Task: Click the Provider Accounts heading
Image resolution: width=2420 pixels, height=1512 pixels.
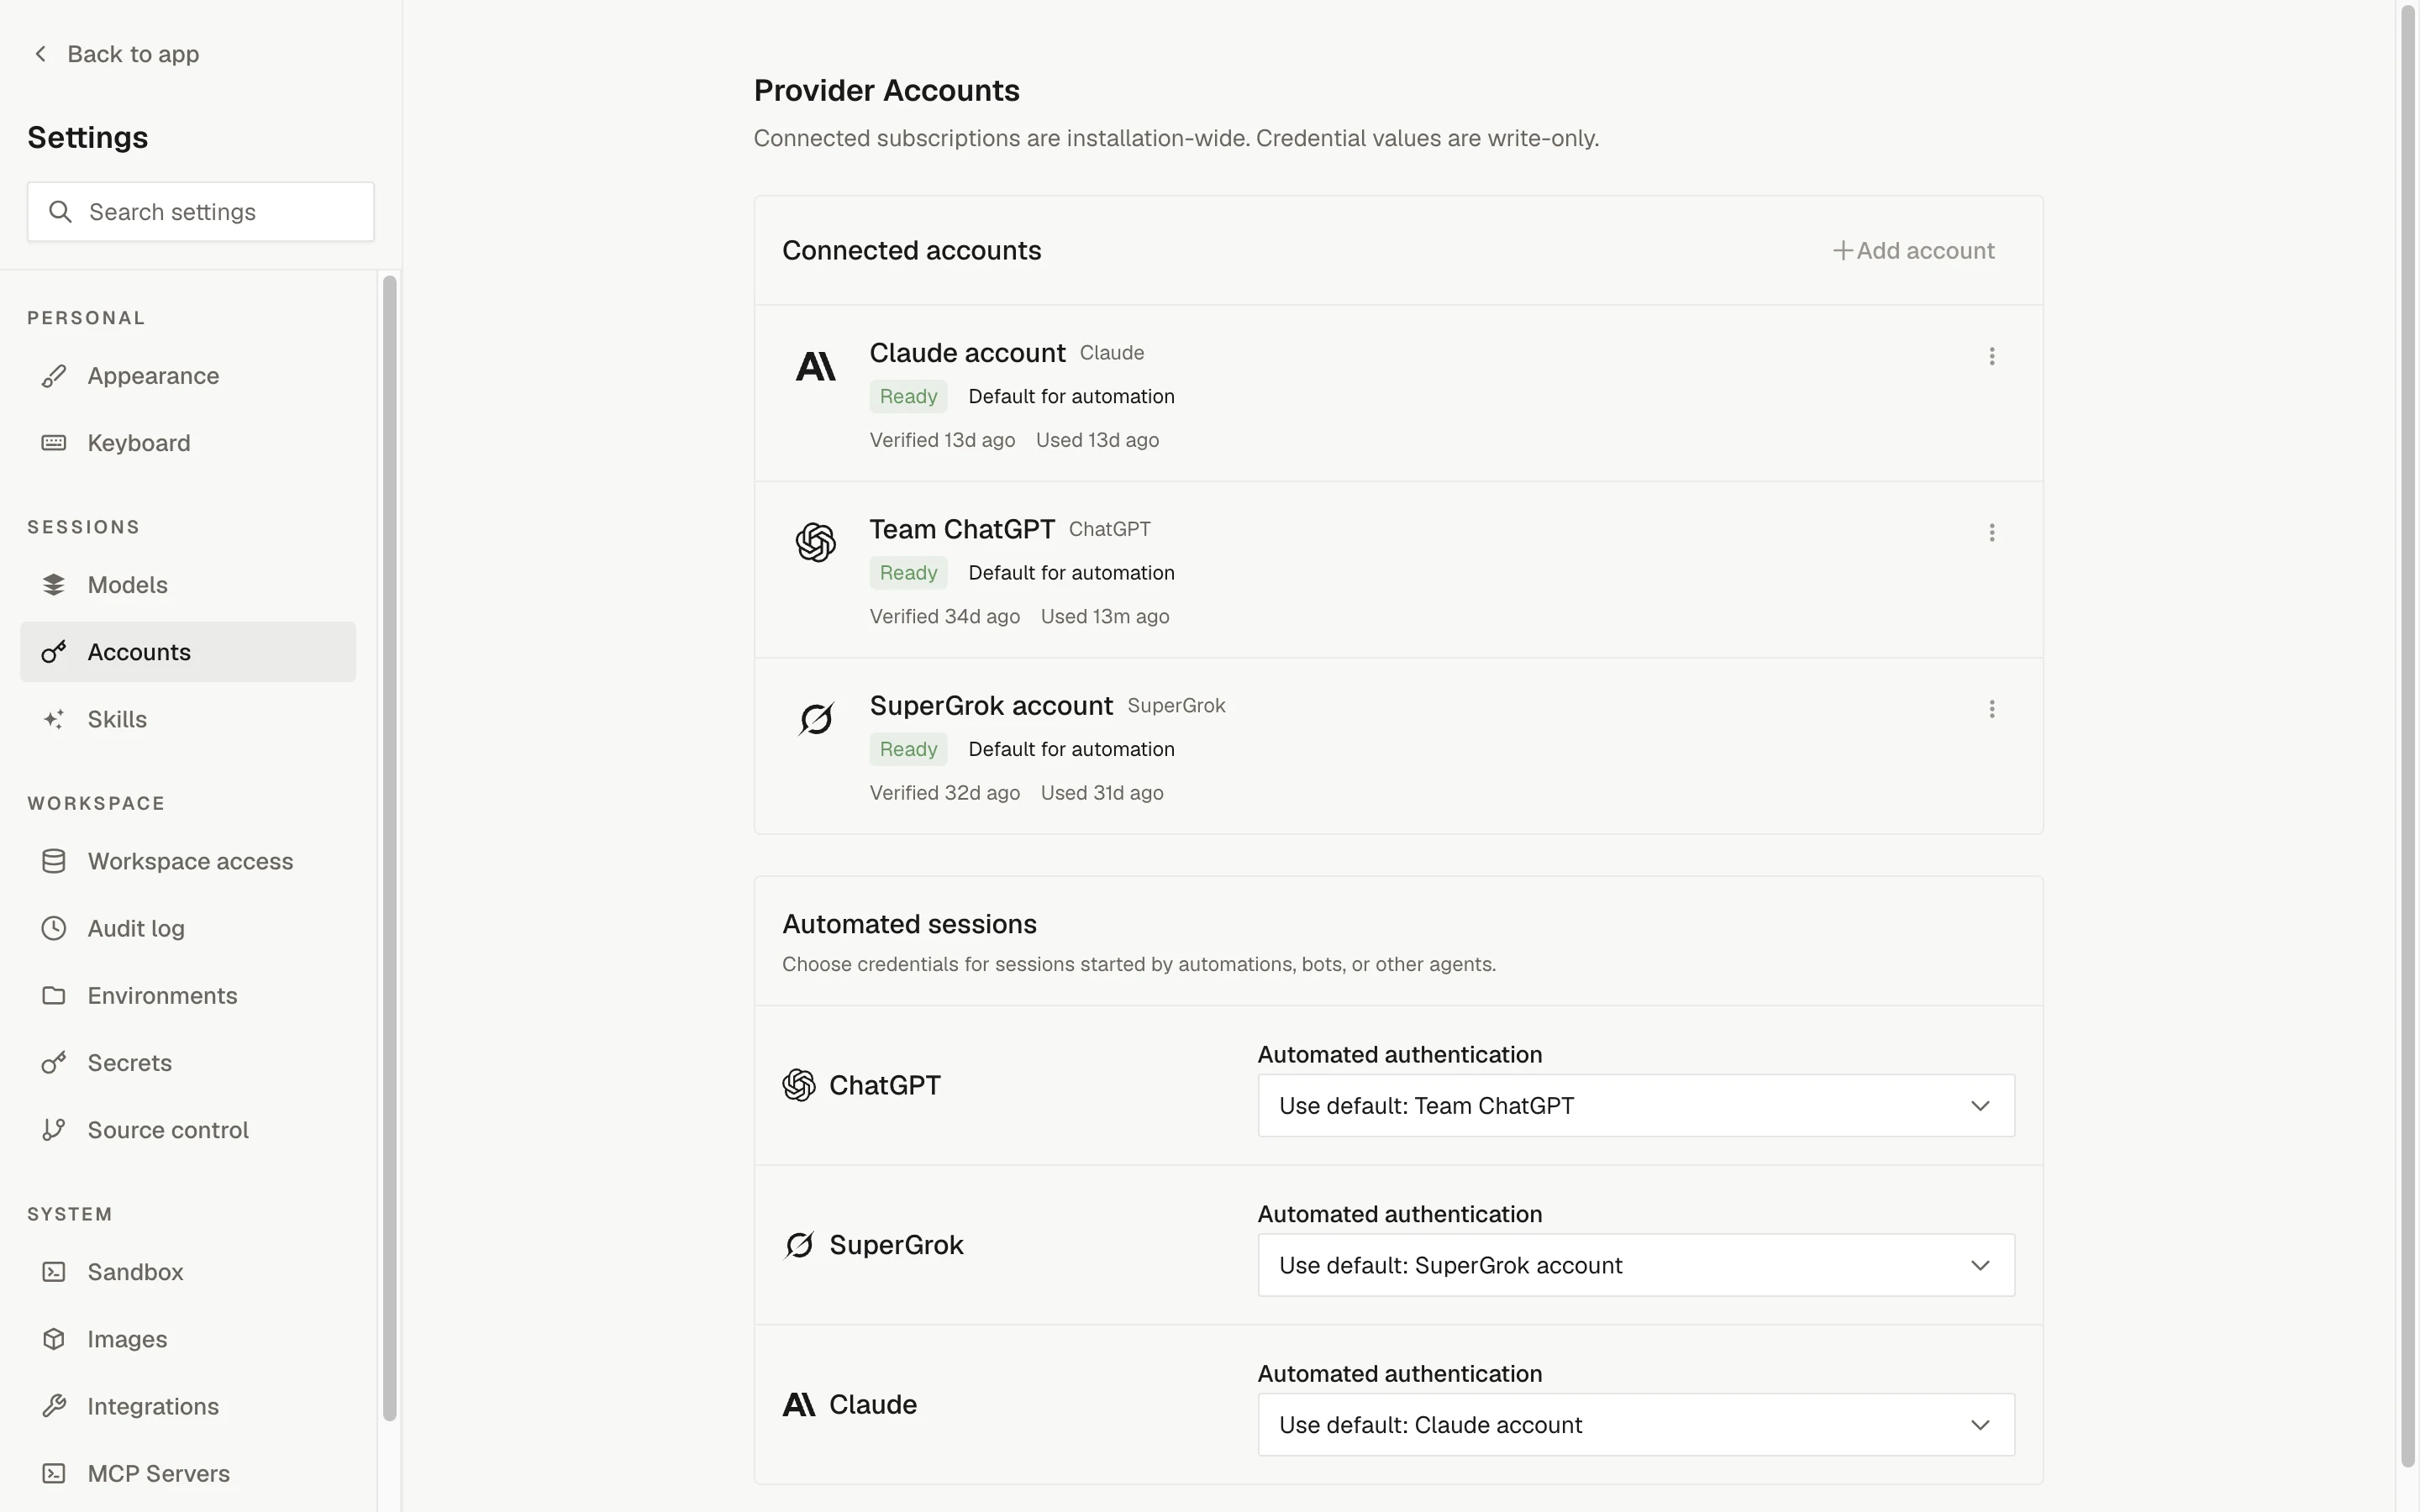Action: pyautogui.click(x=886, y=91)
